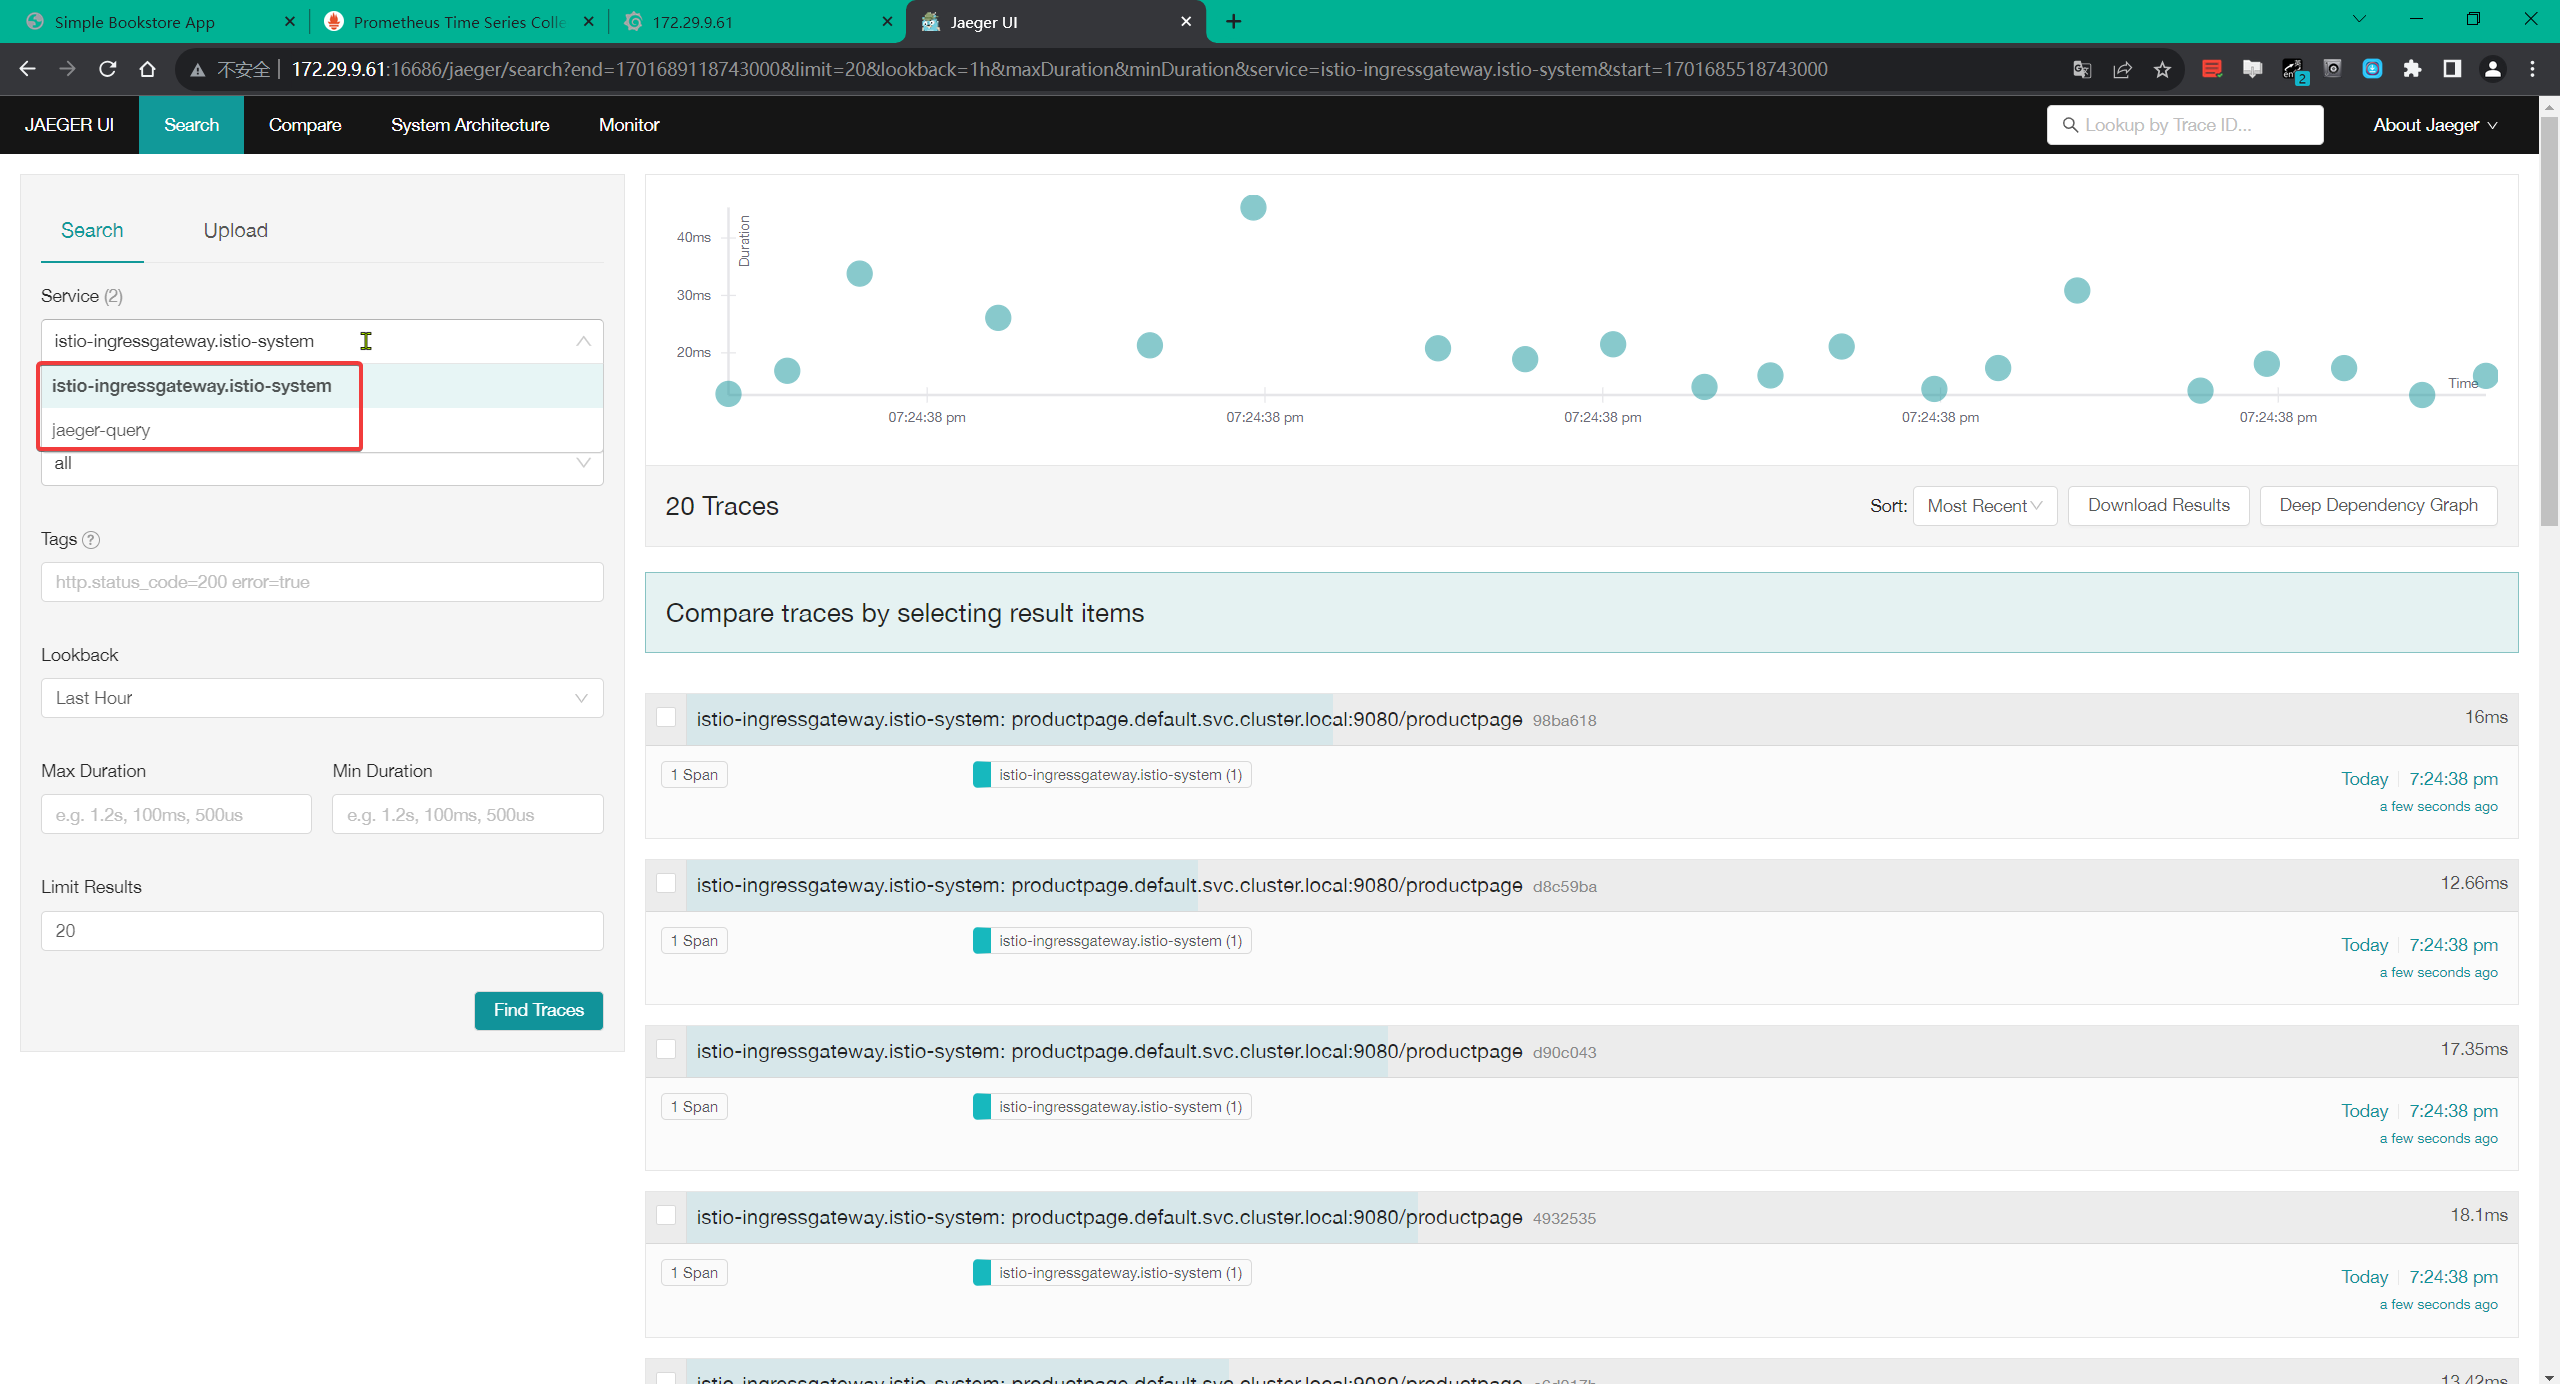Image resolution: width=2560 pixels, height=1384 pixels.
Task: Click Download Results button
Action: [2158, 506]
